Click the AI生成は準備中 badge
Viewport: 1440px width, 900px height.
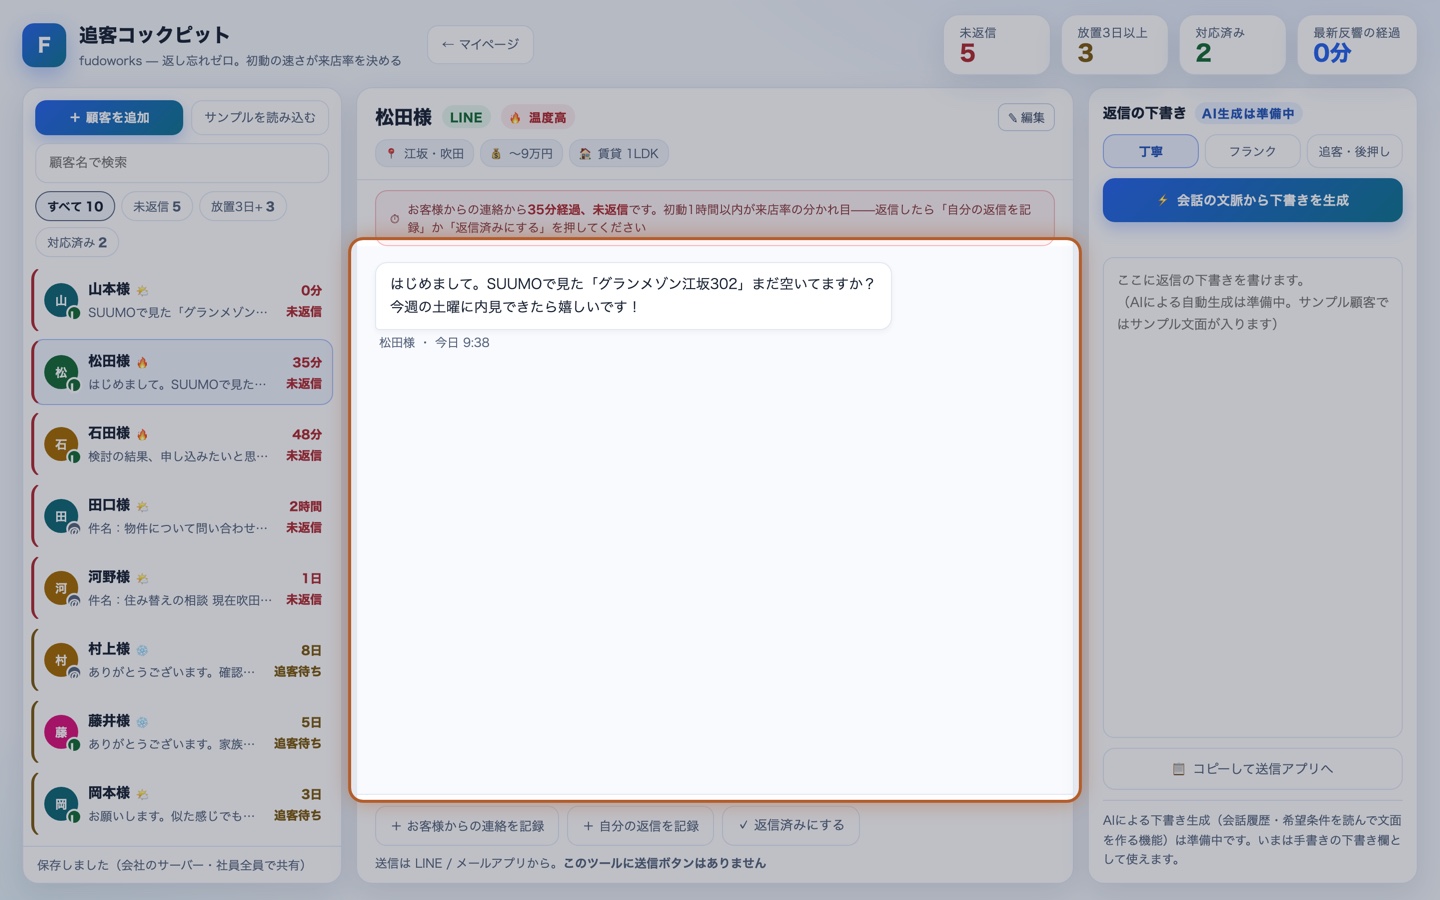(x=1248, y=113)
